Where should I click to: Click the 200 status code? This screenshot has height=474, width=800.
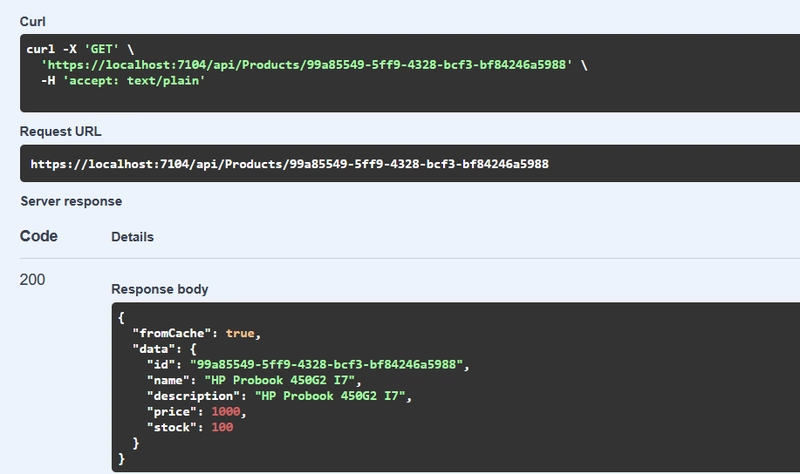coord(32,280)
